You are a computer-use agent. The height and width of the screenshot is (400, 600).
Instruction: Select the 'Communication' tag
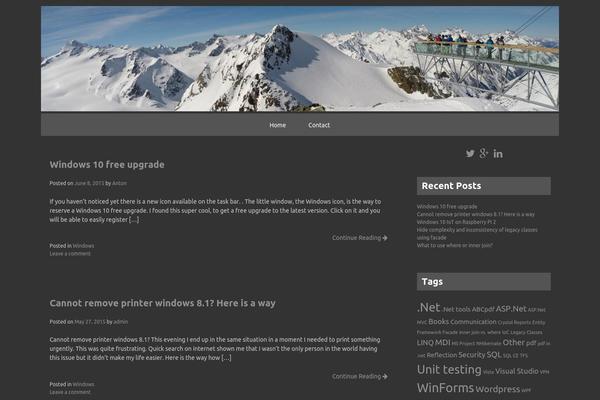coord(473,322)
